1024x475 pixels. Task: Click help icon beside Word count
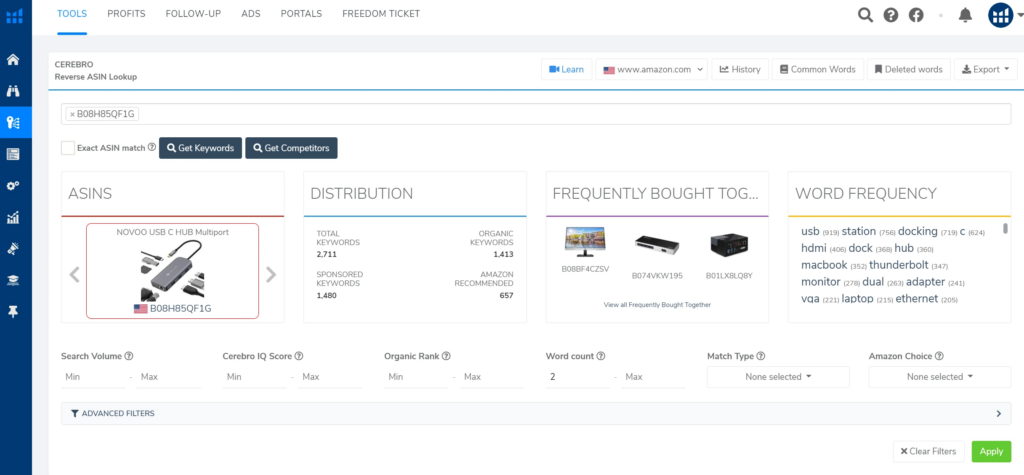[x=601, y=356]
